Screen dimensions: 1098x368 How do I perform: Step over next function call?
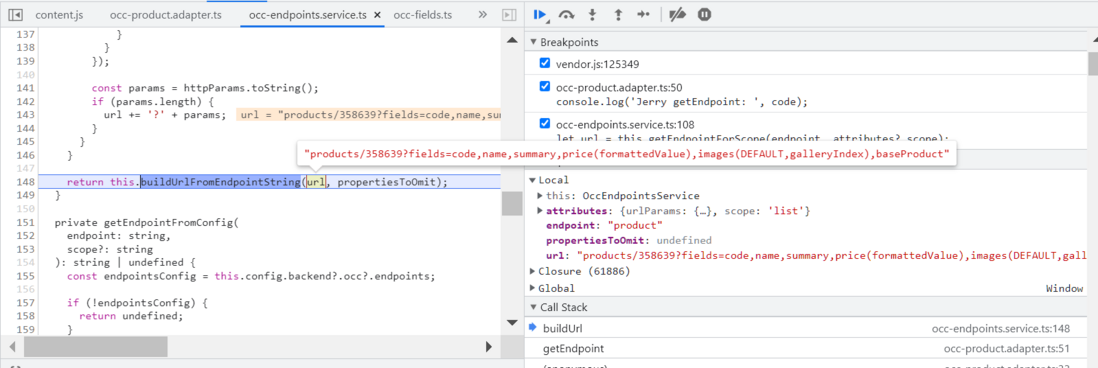[567, 15]
